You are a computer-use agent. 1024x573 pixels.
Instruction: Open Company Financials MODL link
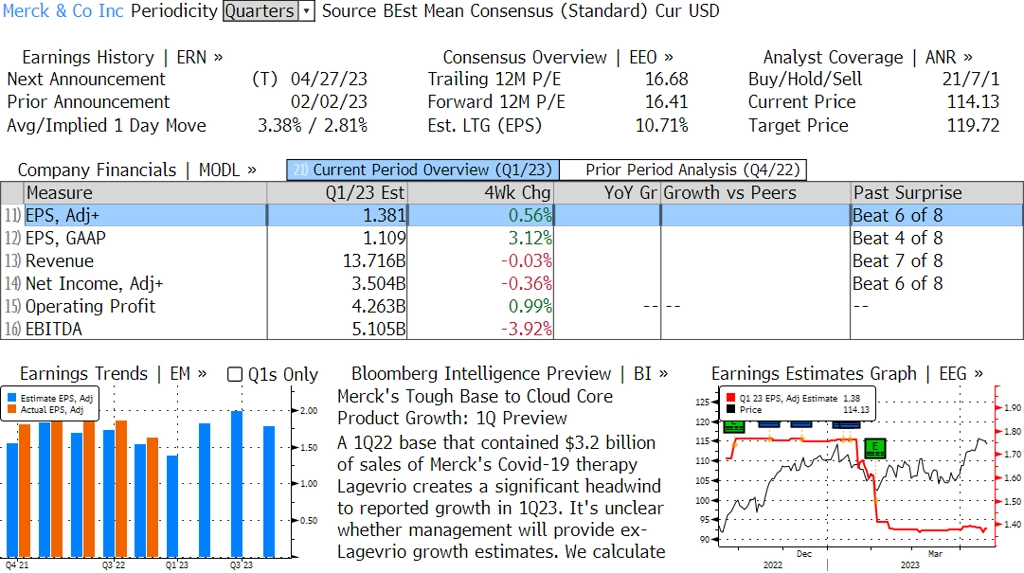pyautogui.click(x=137, y=170)
